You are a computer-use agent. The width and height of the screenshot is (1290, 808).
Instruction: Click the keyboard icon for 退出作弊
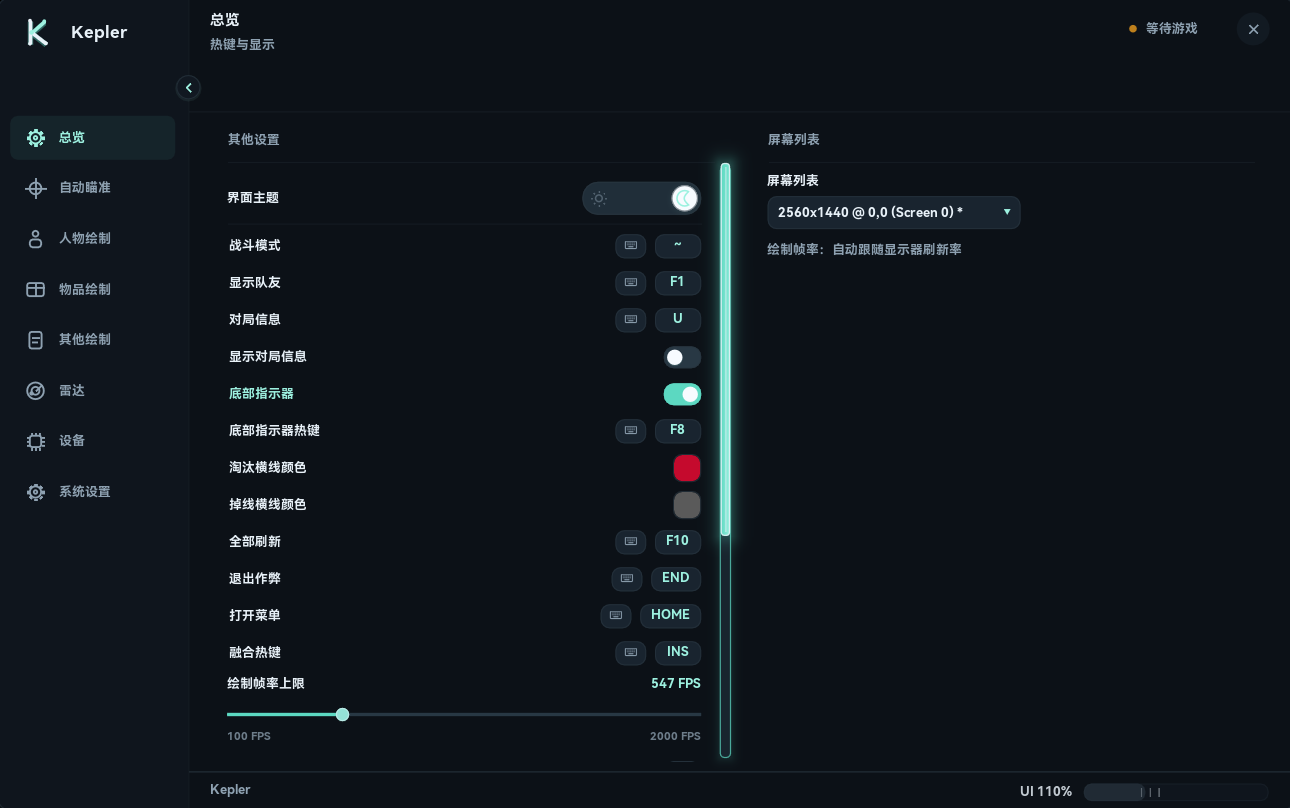(626, 578)
